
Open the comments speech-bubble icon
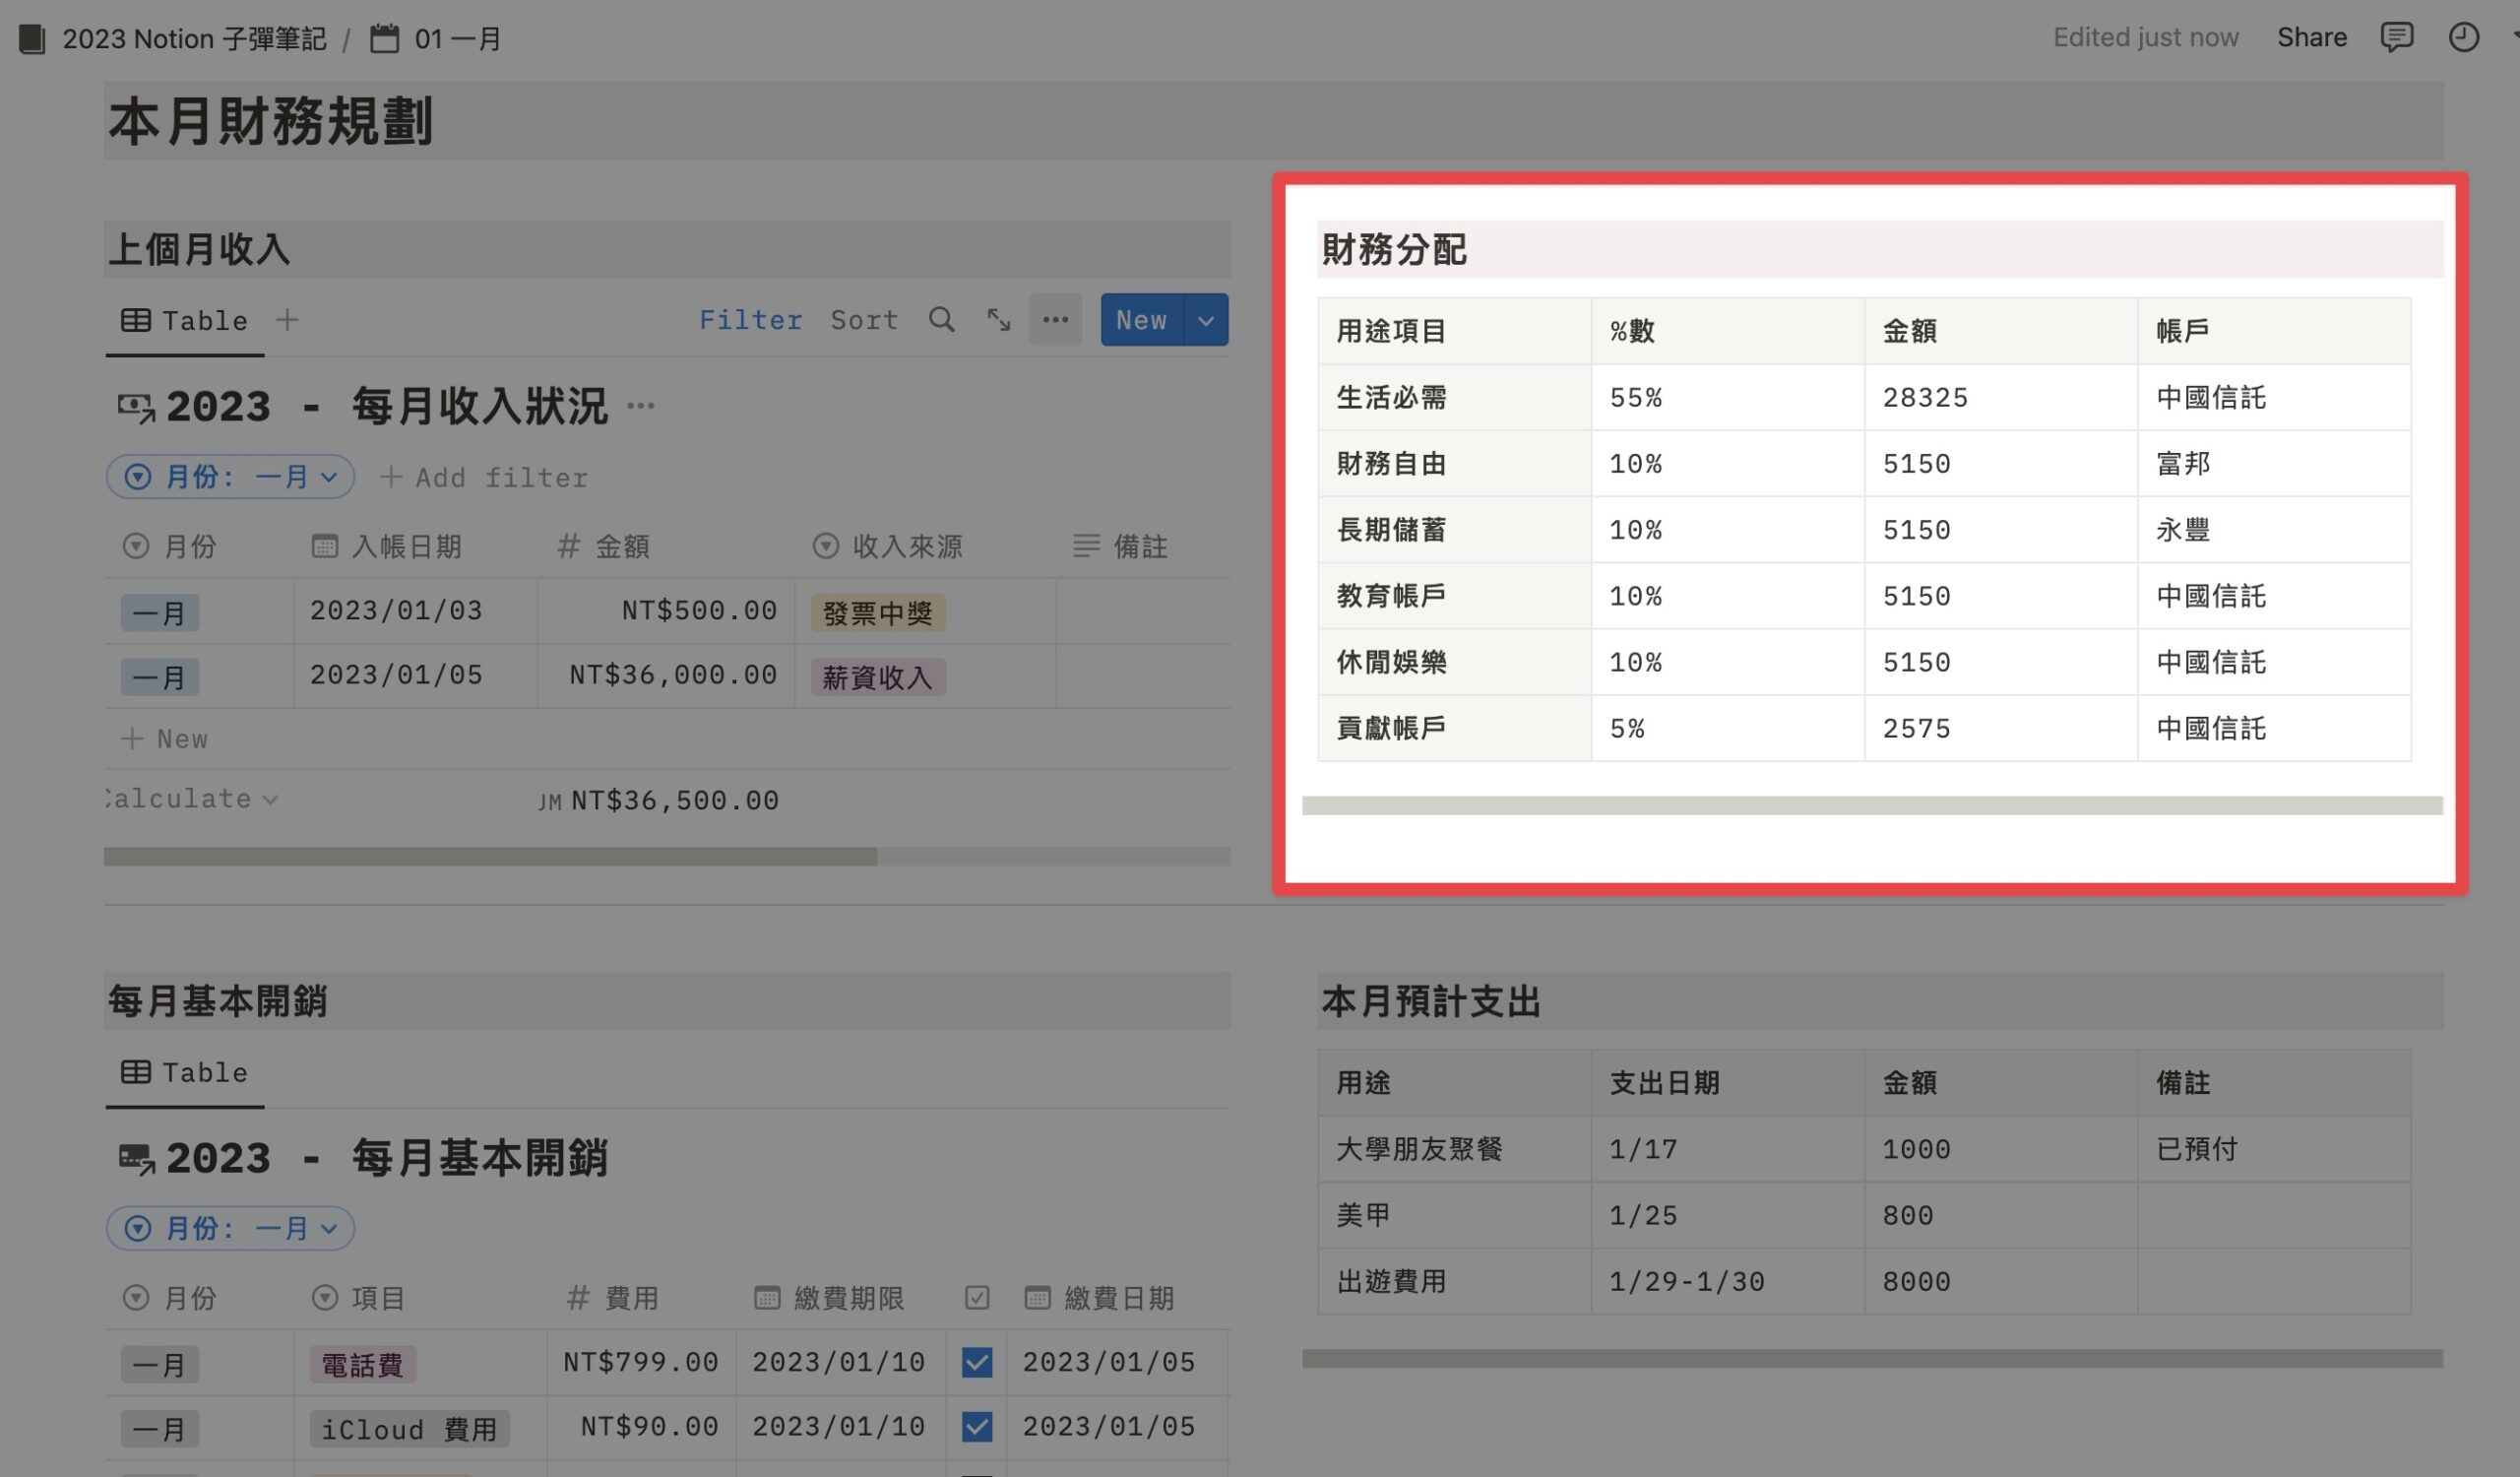pos(2396,38)
